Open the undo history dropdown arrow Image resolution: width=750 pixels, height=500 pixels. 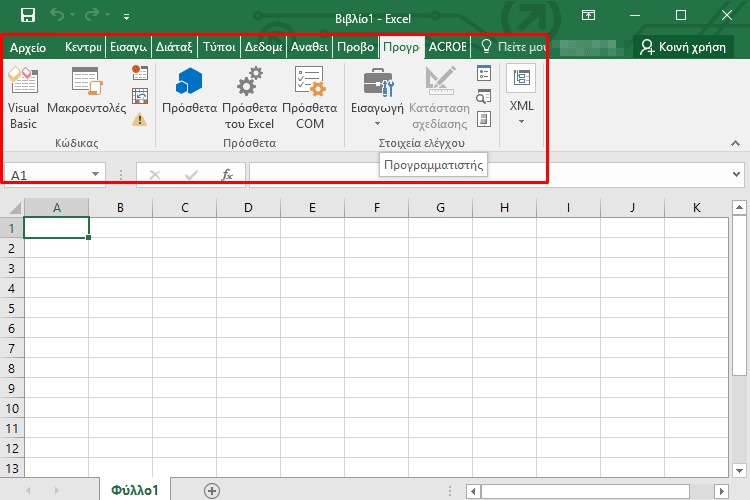[x=73, y=15]
